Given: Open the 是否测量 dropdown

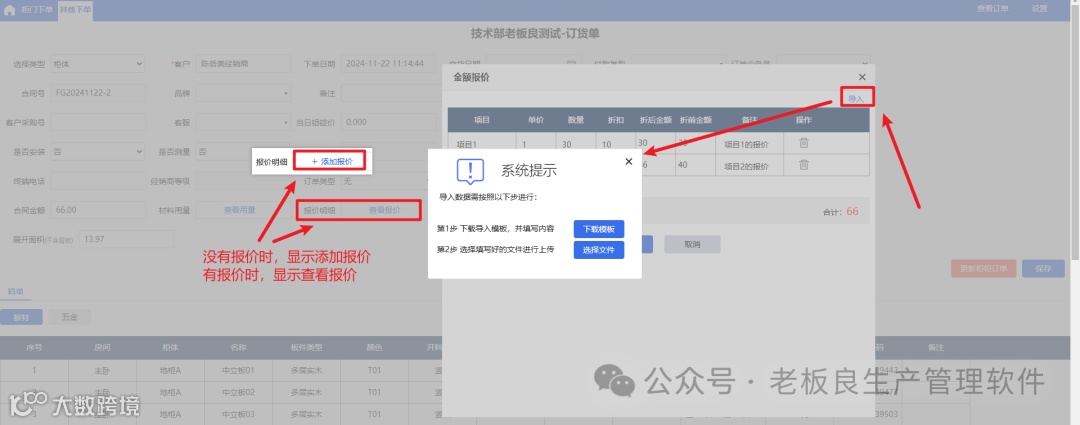Looking at the screenshot, I should (243, 152).
